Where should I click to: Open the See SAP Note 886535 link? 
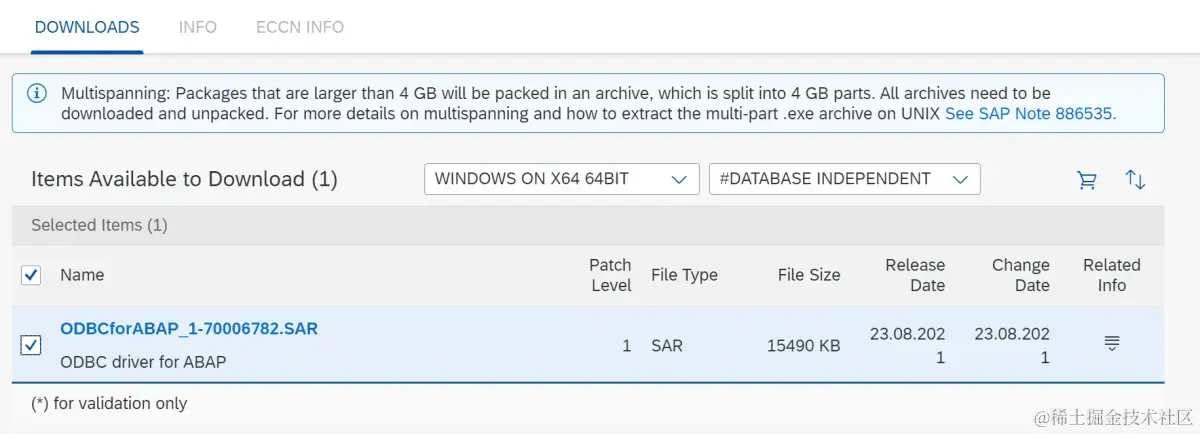[1030, 113]
